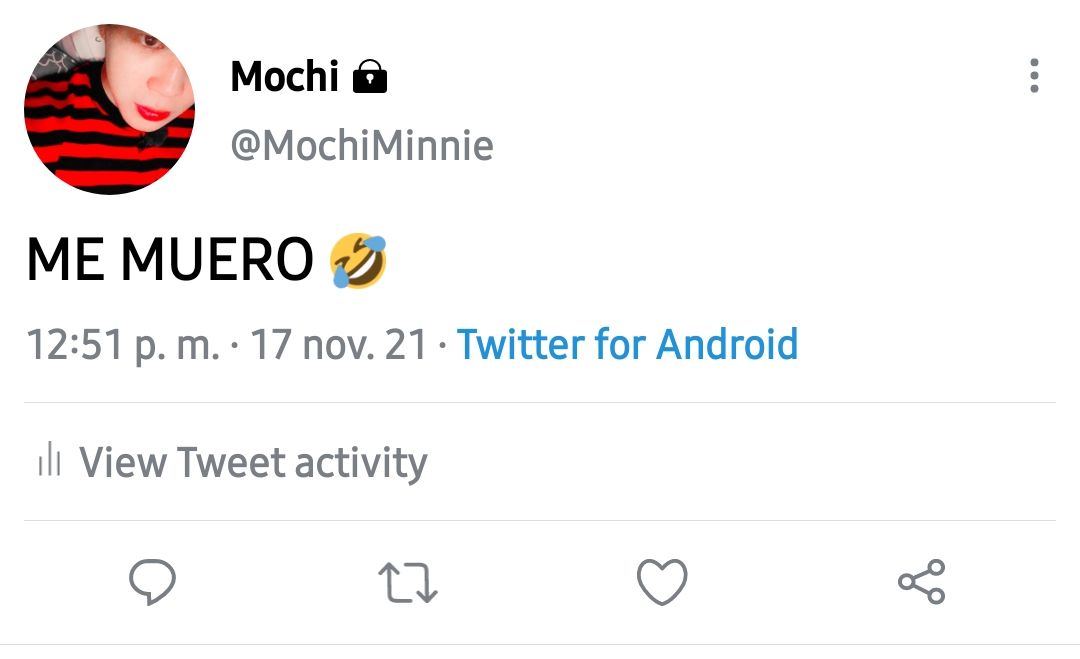1080x659 pixels.
Task: Click the display name Mochi
Action: pos(284,76)
